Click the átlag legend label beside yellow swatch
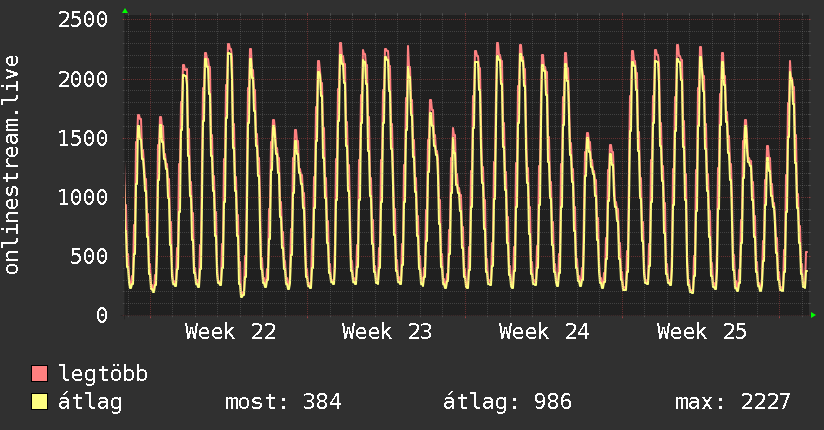Image resolution: width=824 pixels, height=430 pixels. pyautogui.click(x=90, y=402)
